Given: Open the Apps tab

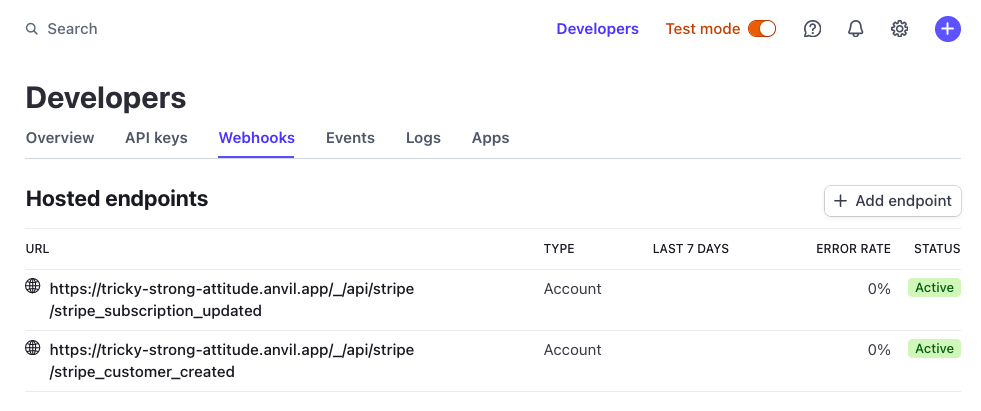Looking at the screenshot, I should click(490, 138).
